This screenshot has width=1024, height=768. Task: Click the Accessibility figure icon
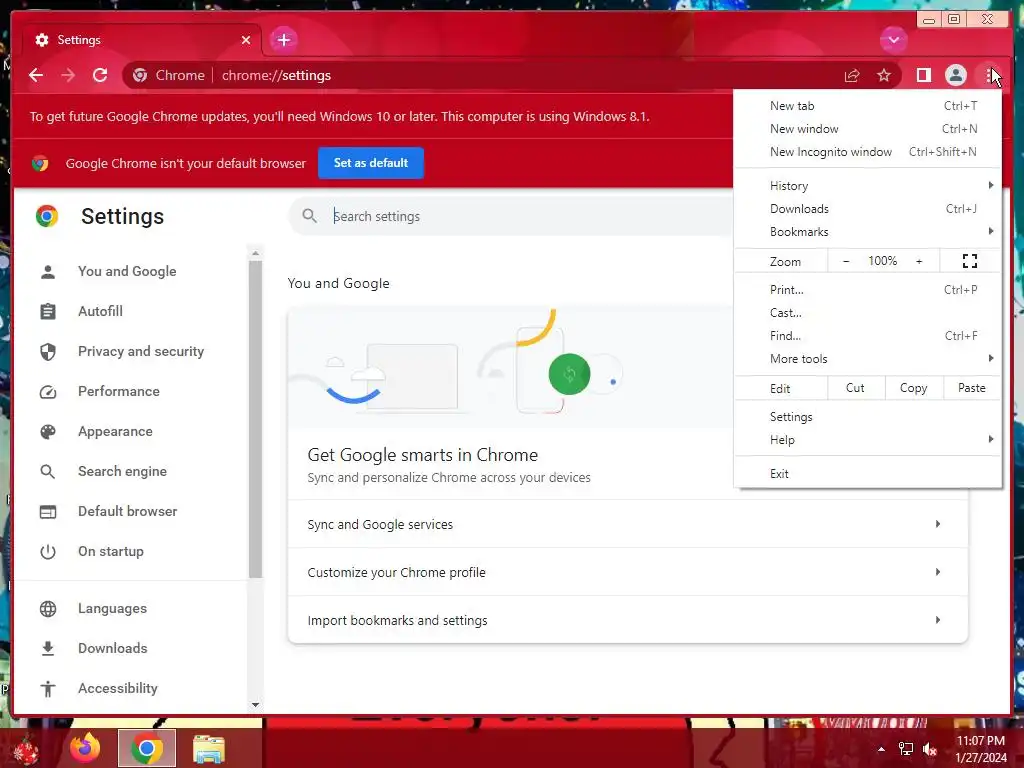click(x=48, y=688)
